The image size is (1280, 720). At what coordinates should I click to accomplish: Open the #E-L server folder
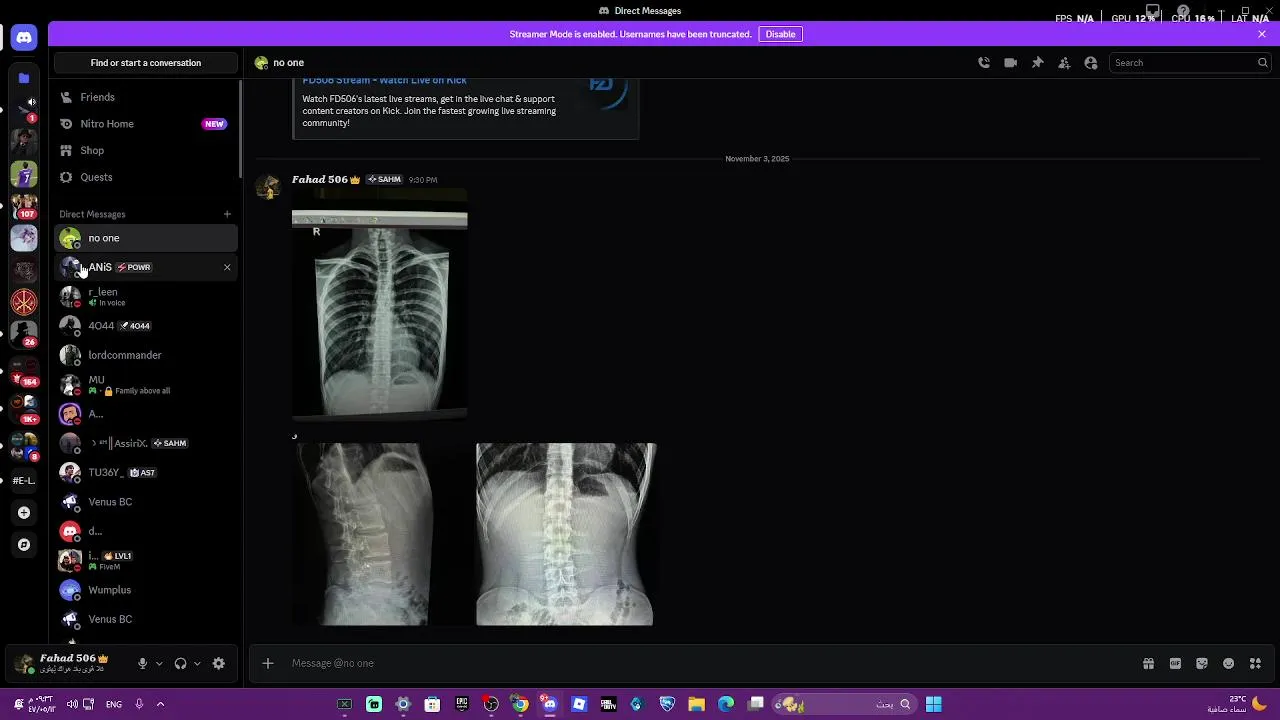24,481
